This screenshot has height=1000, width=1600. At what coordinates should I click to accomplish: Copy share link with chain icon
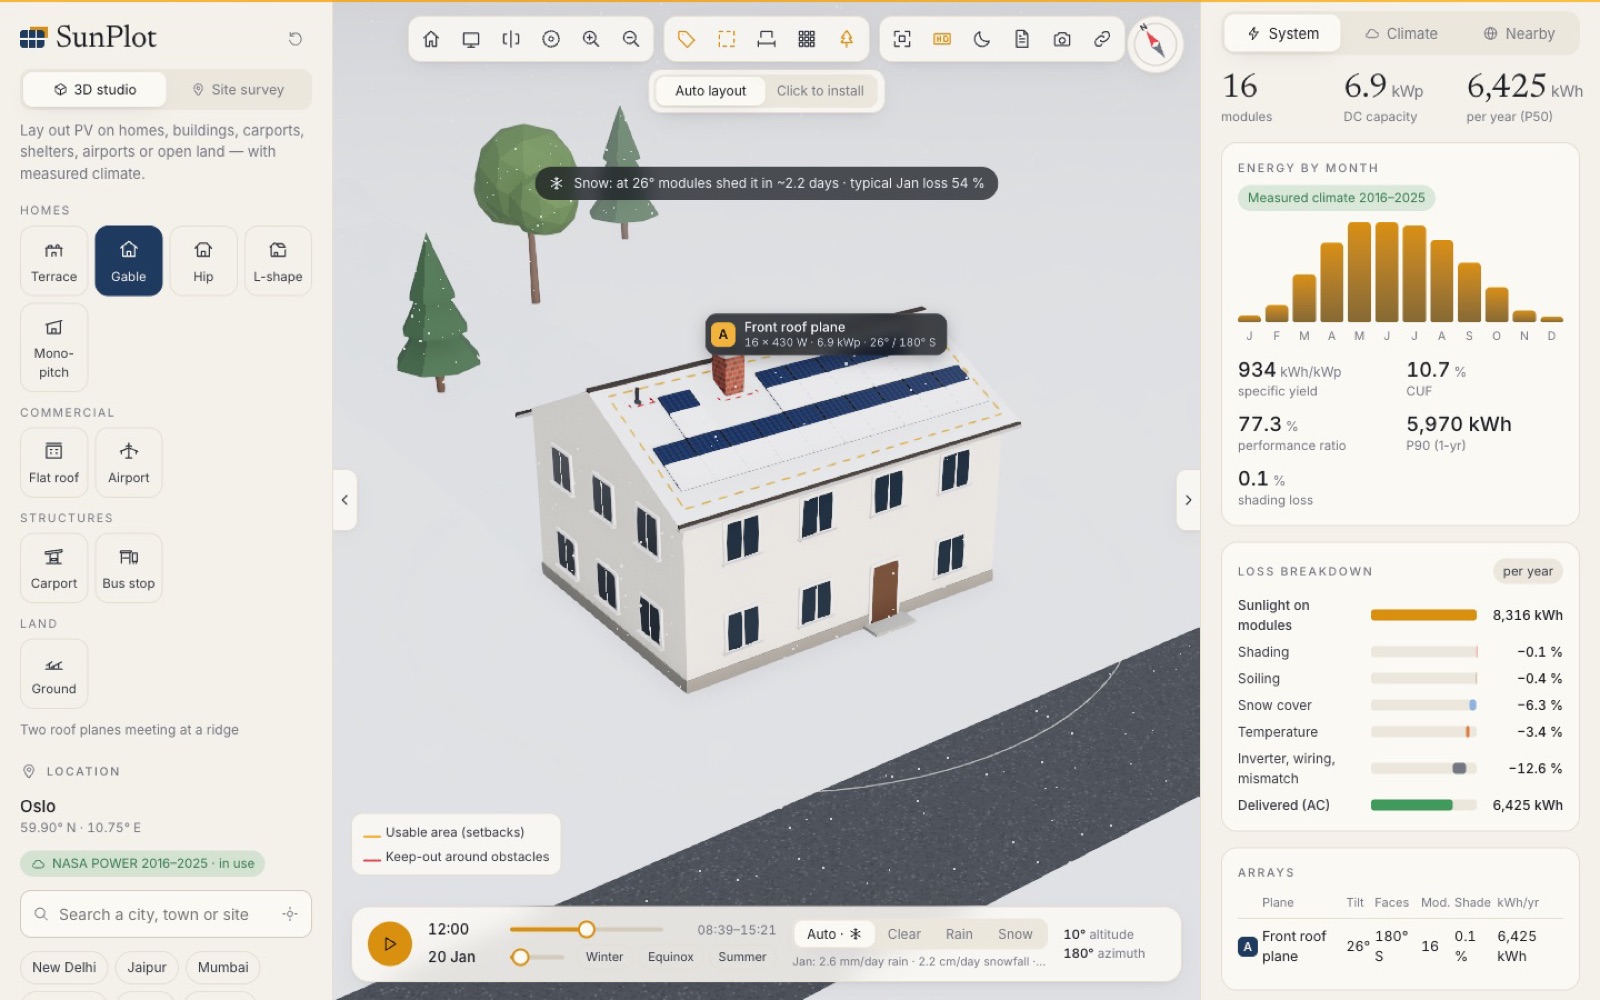1102,39
